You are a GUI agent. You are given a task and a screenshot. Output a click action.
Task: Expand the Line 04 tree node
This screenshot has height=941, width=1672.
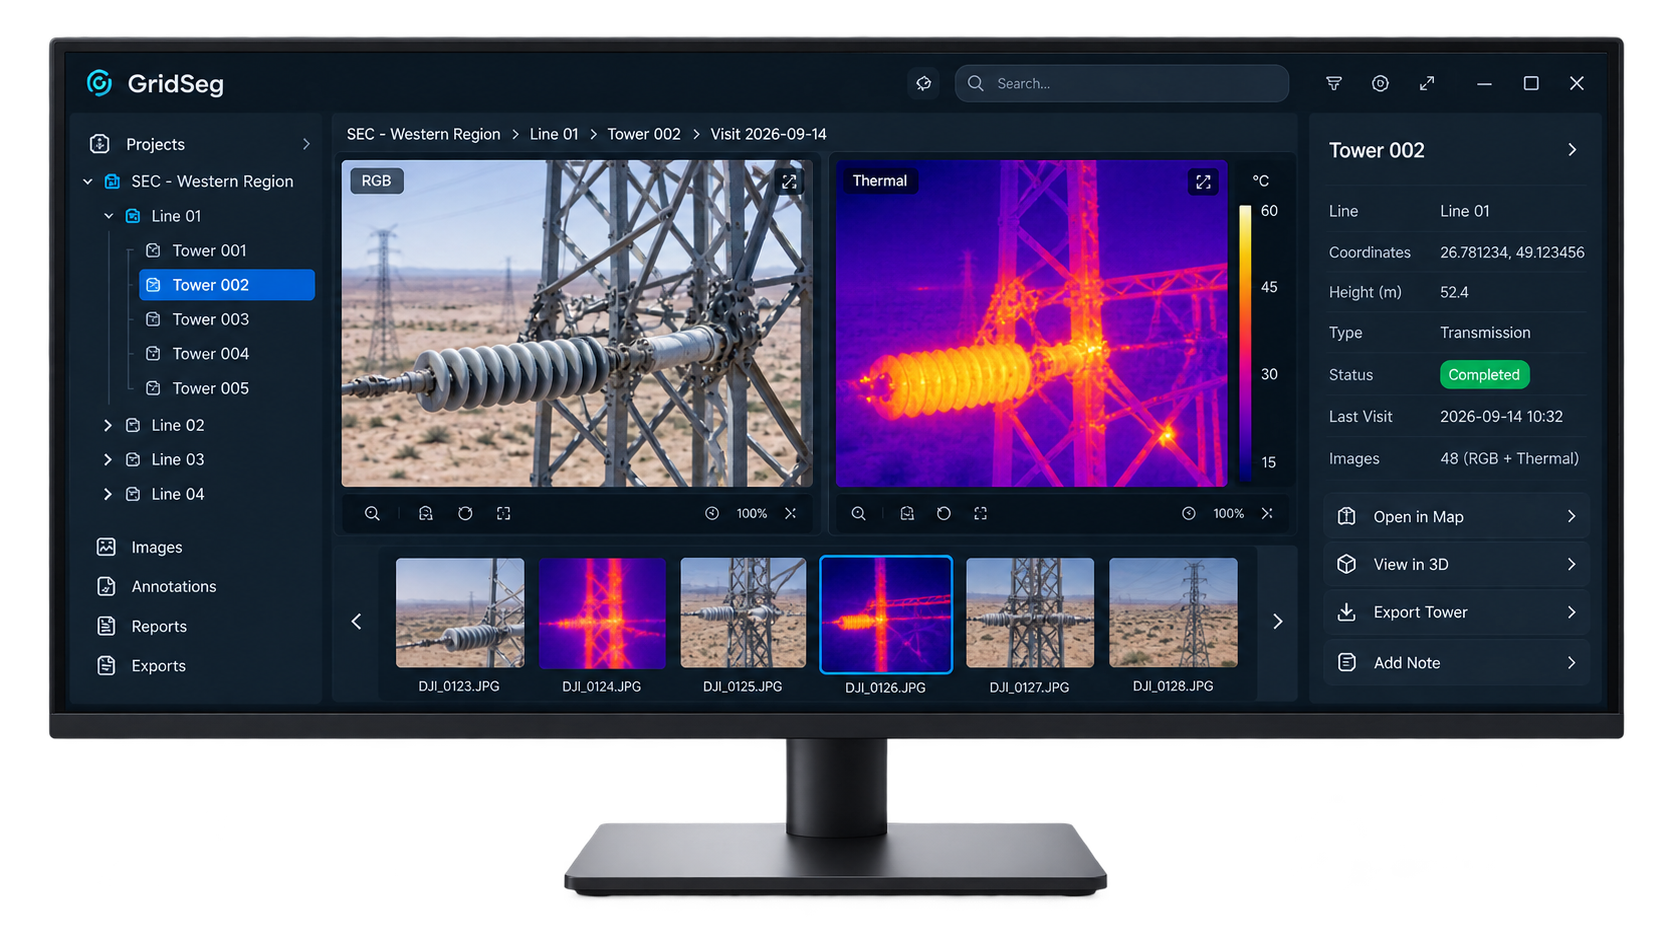pos(108,494)
